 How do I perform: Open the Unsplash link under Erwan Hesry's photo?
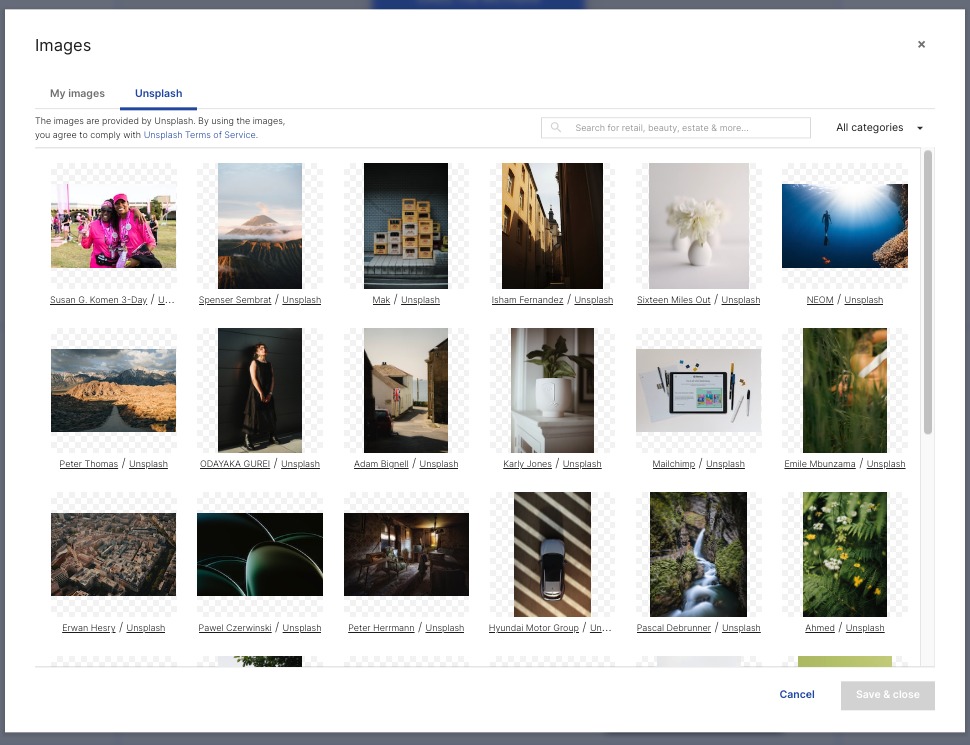145,628
